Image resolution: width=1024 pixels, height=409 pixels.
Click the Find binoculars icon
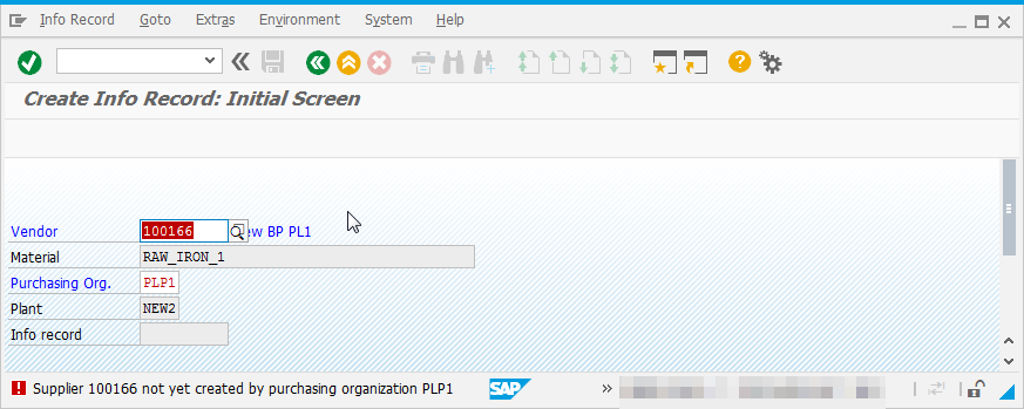(453, 63)
